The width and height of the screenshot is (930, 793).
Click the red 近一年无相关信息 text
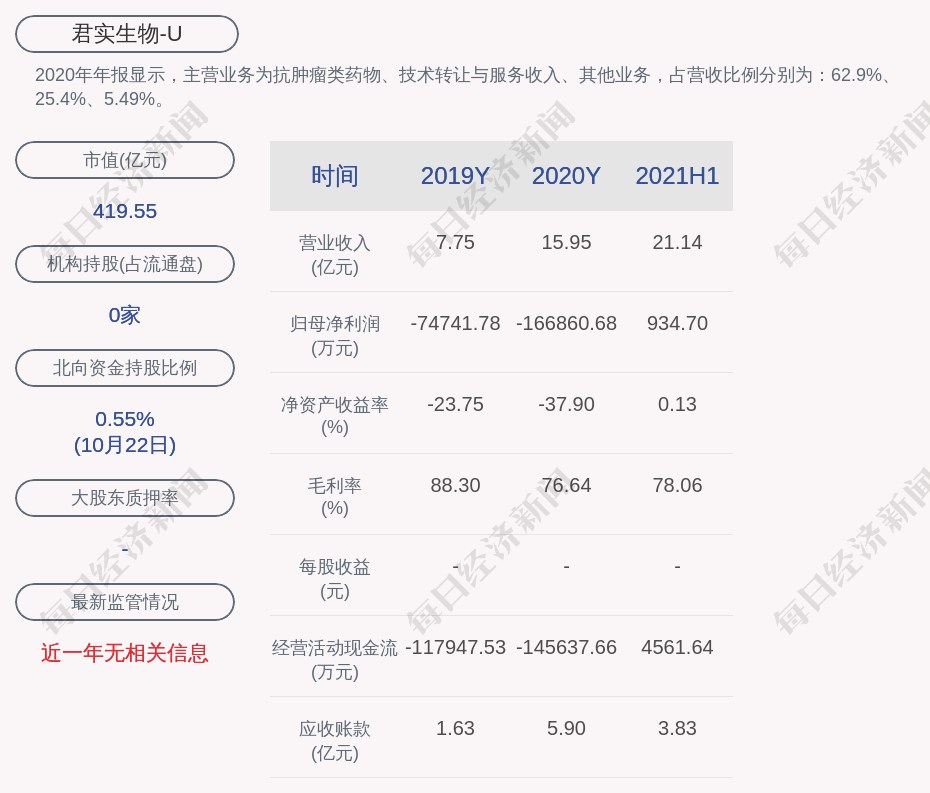(125, 653)
